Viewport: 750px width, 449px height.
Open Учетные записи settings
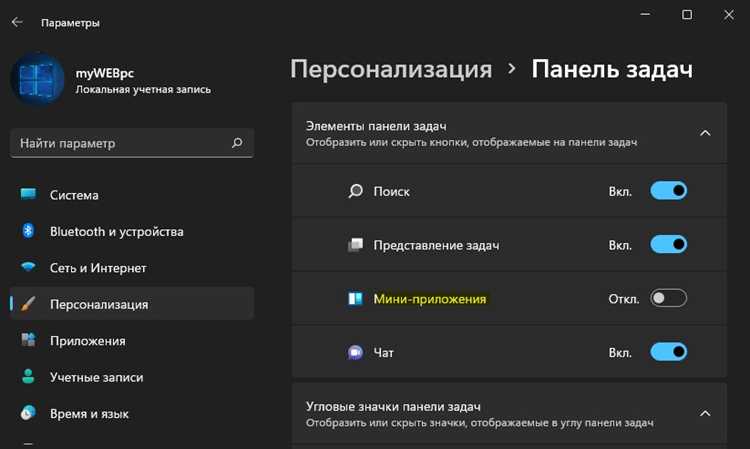pos(132,377)
